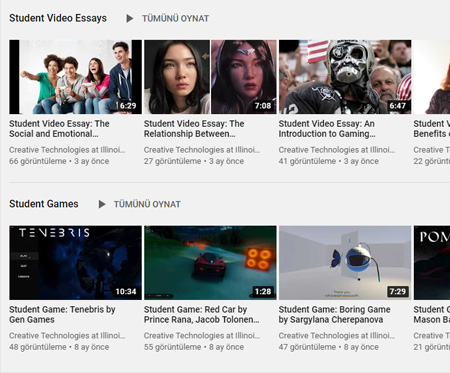Open the partially visible fourth Student Games thumbnail
Viewport: 450px width, 373px height.
(432, 263)
